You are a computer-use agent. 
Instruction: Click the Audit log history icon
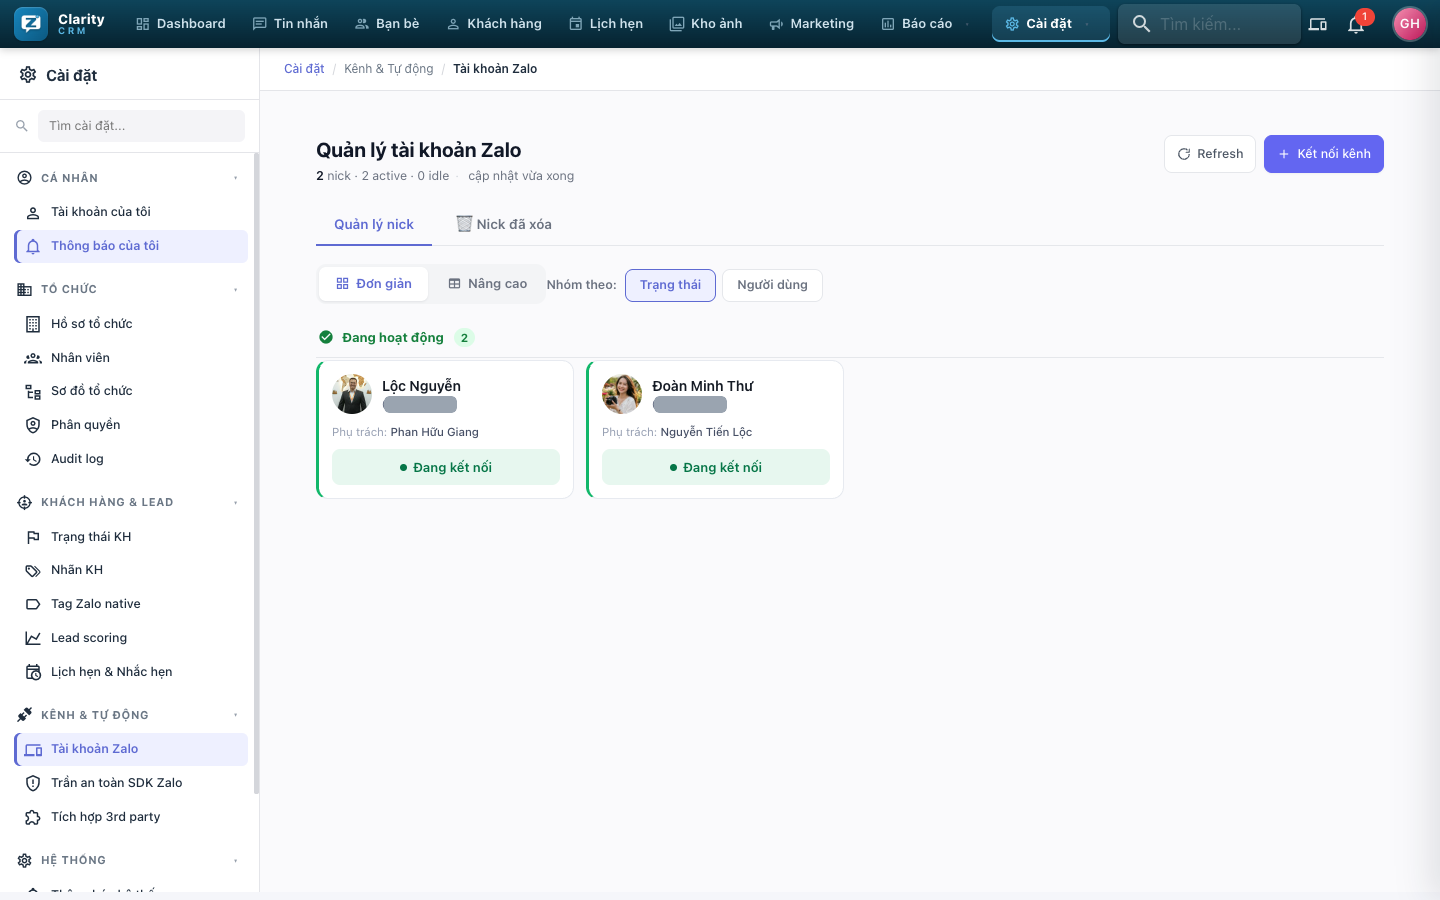[33, 459]
